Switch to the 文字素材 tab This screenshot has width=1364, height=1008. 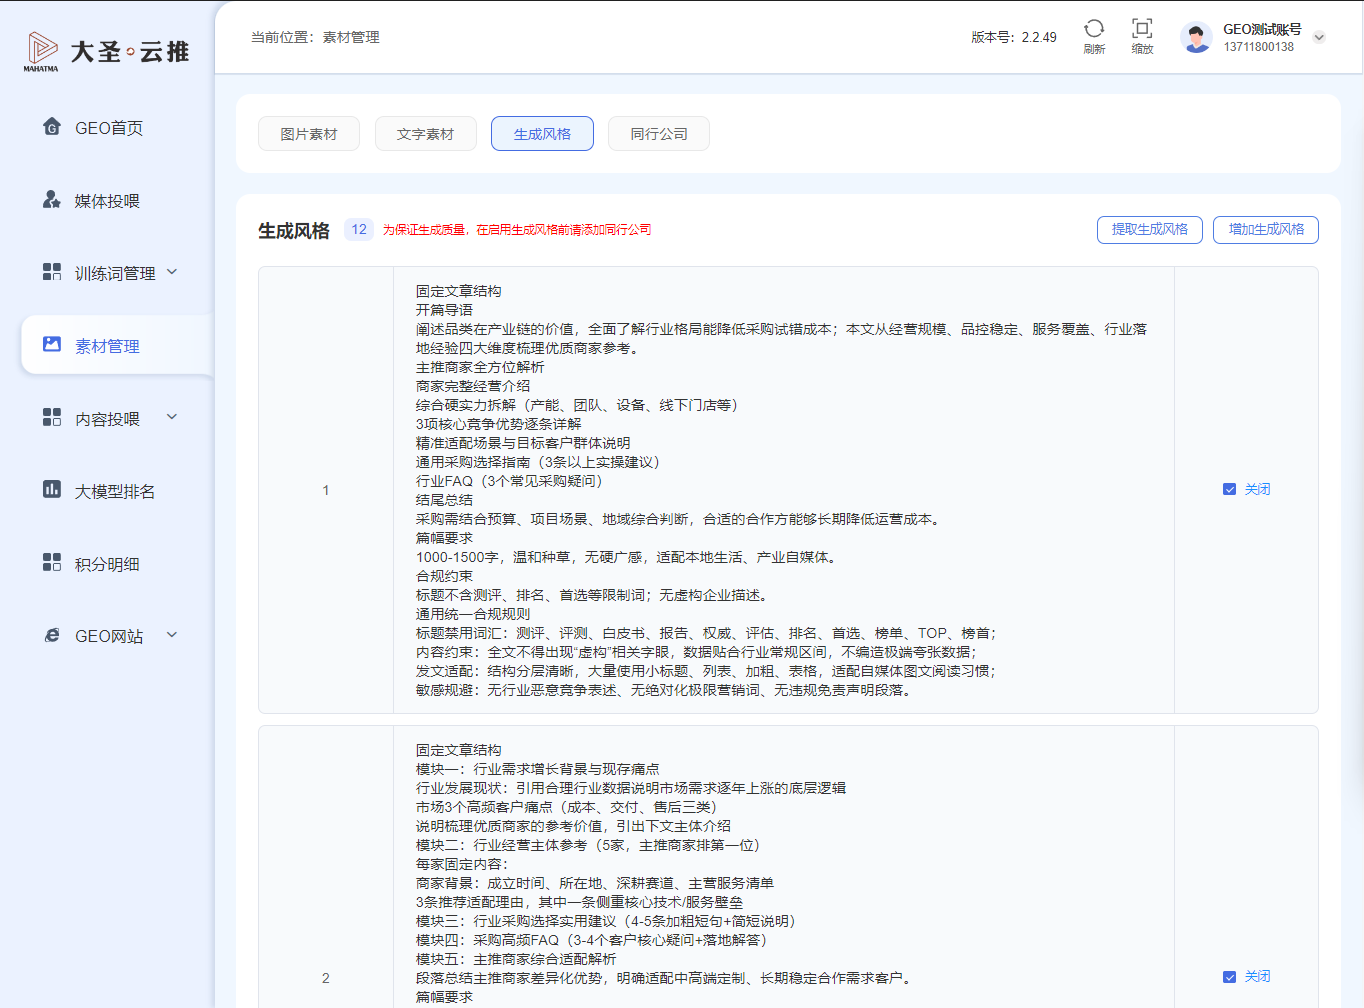pyautogui.click(x=425, y=134)
